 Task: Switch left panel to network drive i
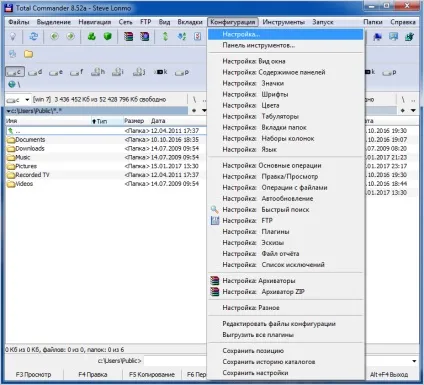point(118,72)
